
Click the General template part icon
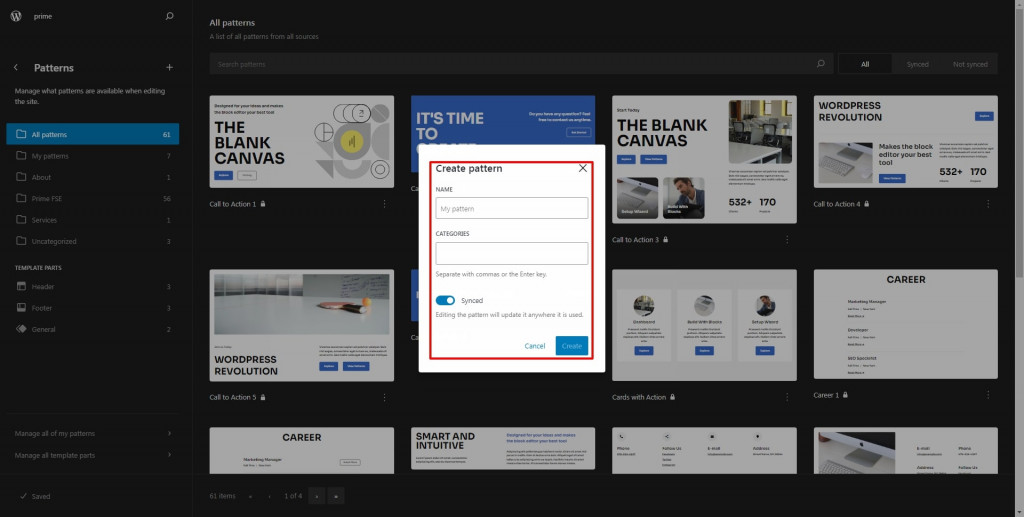[x=22, y=330]
